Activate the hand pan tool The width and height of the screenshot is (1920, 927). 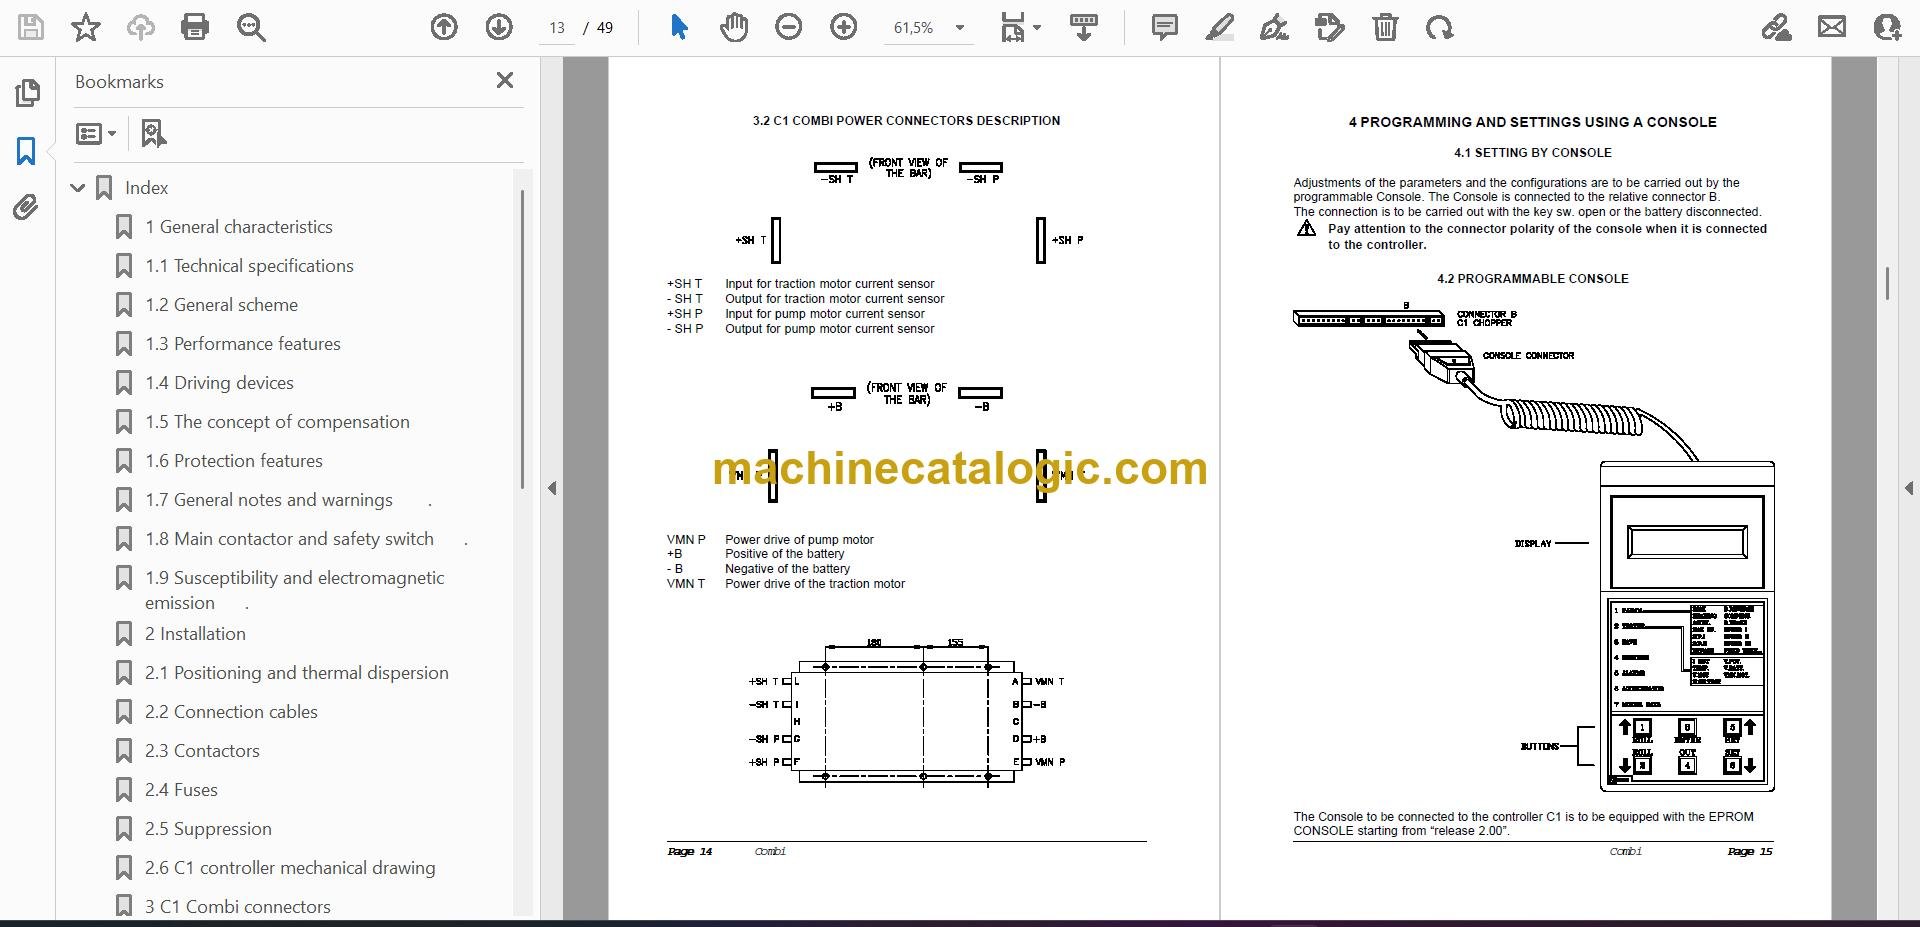[x=734, y=27]
